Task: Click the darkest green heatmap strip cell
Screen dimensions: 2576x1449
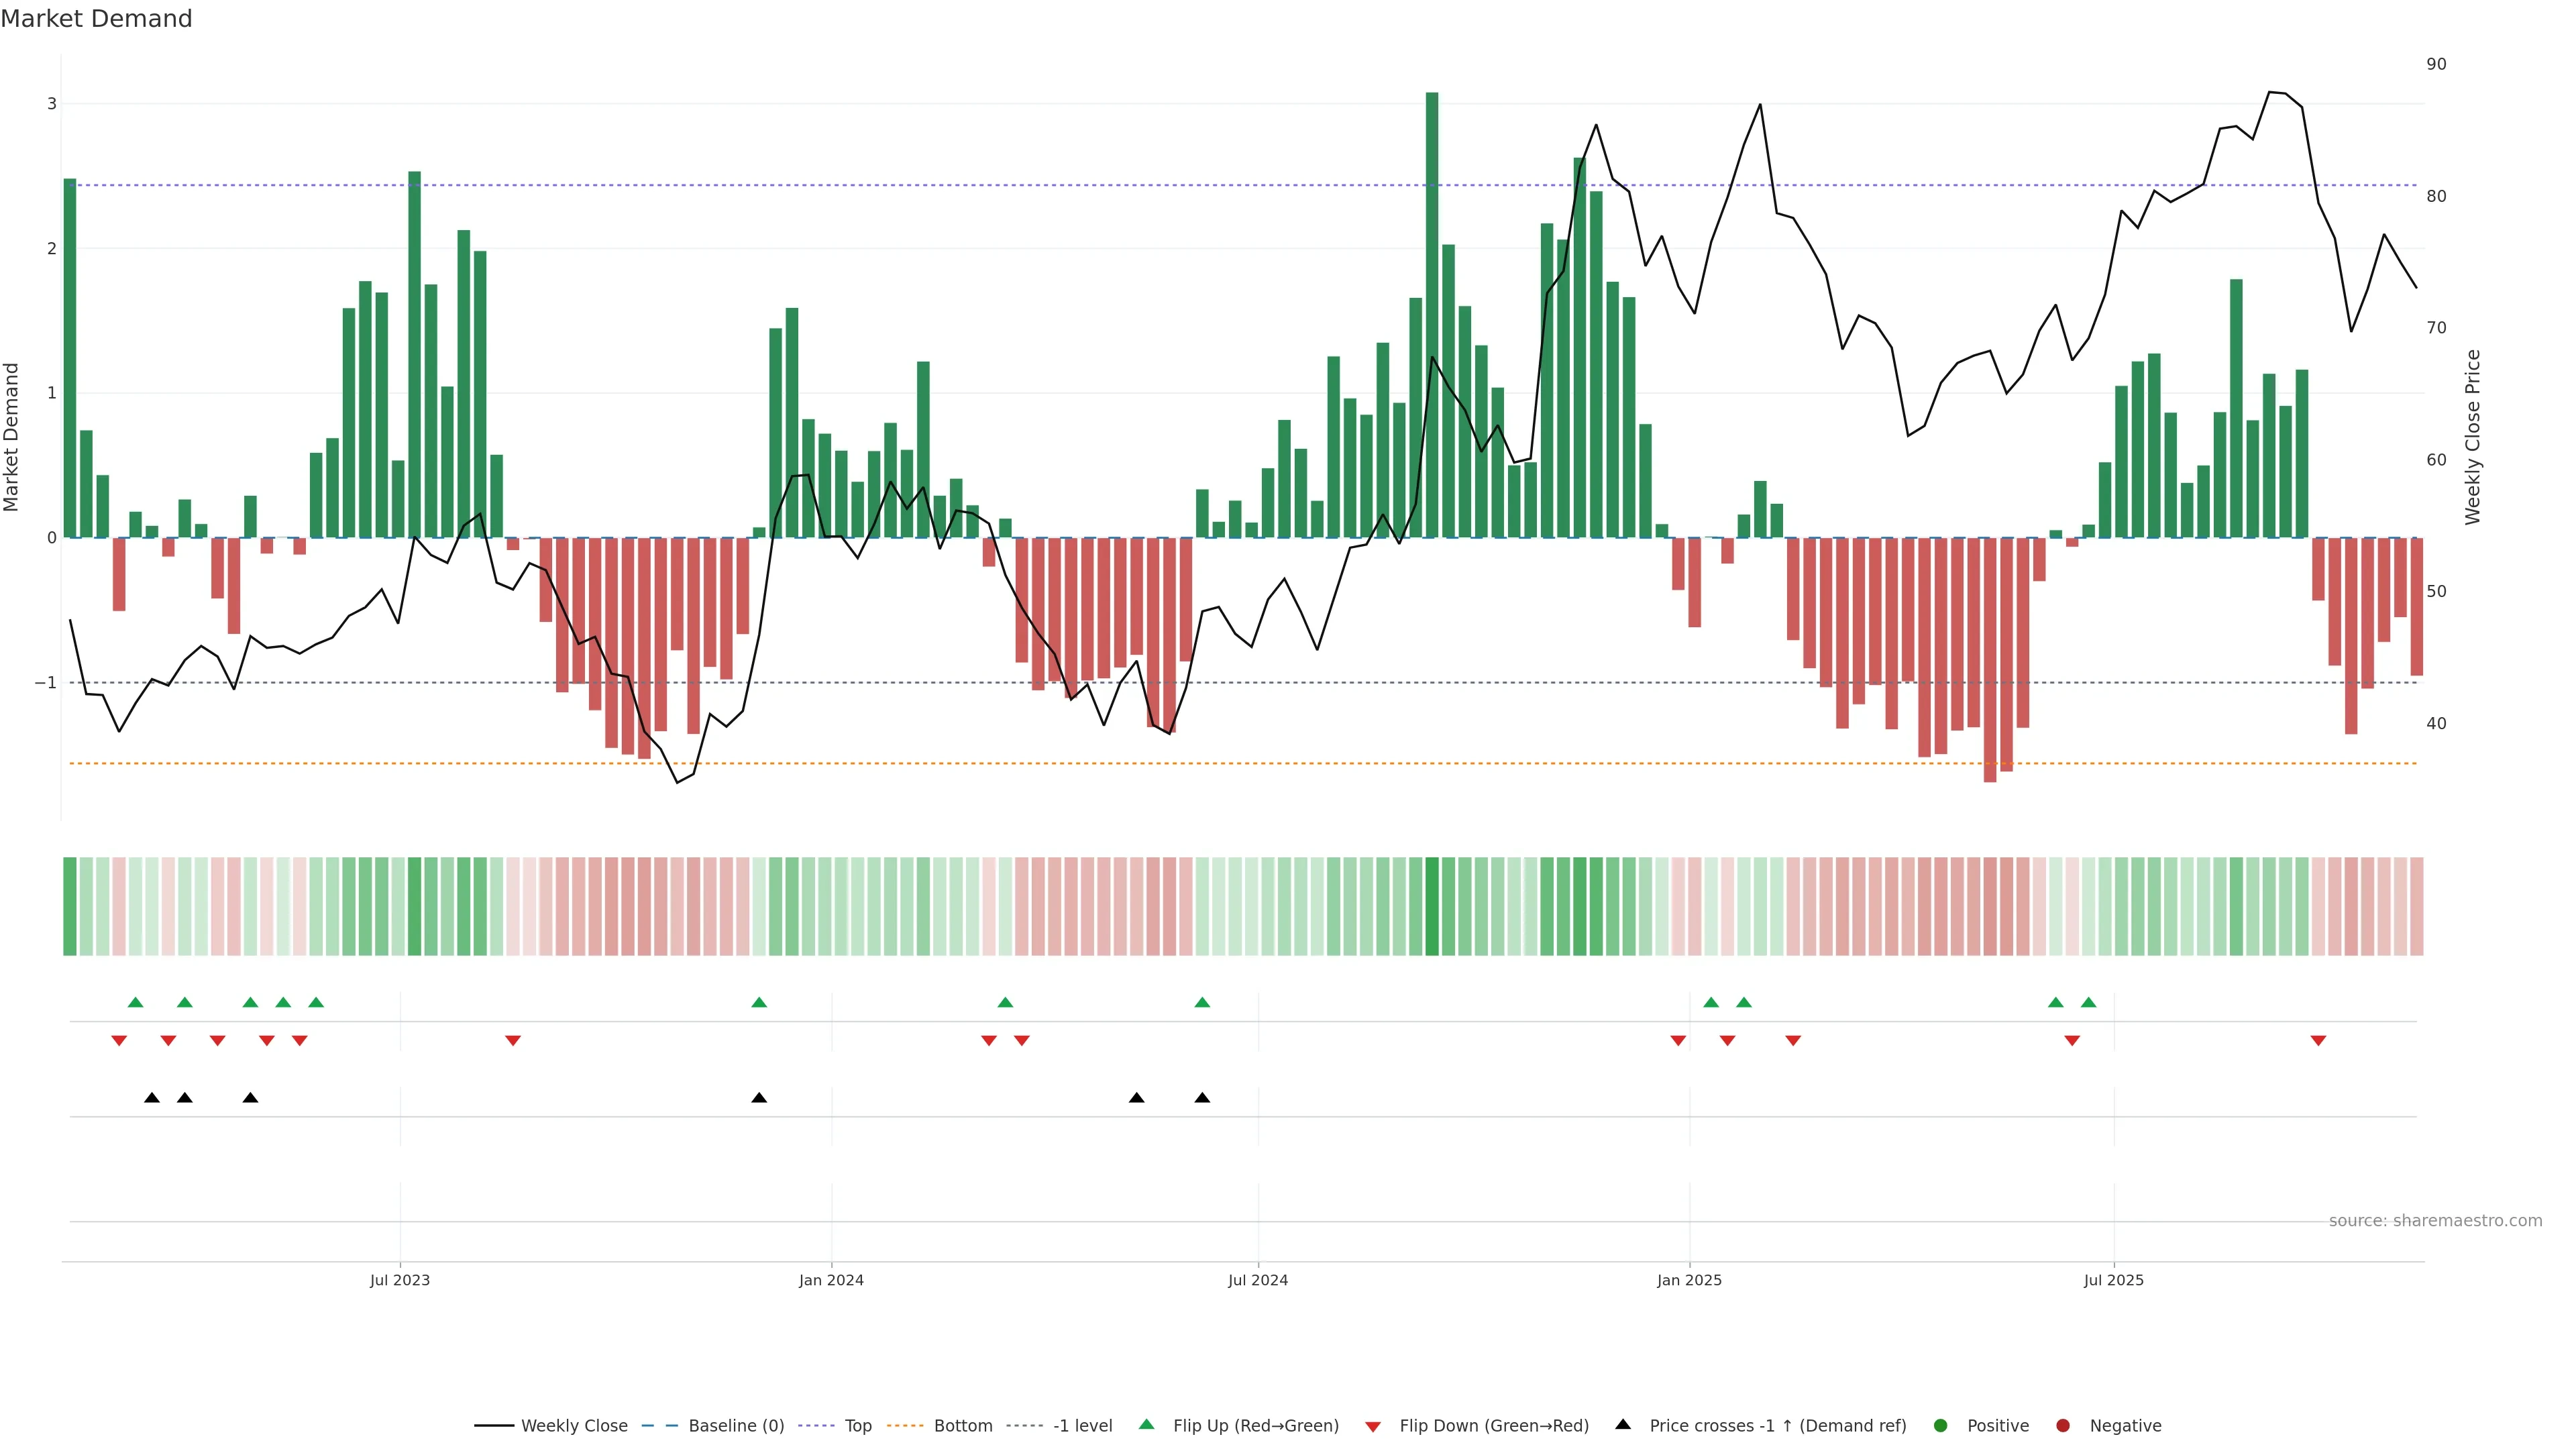Action: coord(1431,906)
